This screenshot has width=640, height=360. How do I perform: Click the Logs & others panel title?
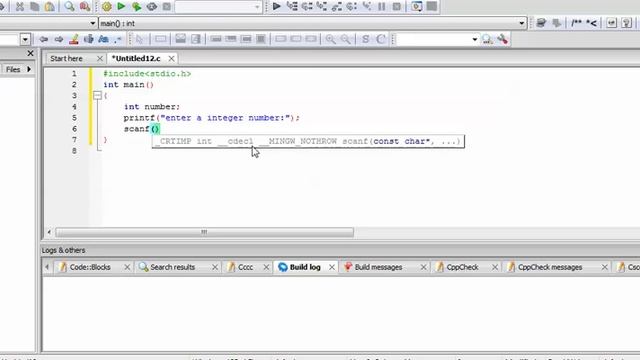63,250
